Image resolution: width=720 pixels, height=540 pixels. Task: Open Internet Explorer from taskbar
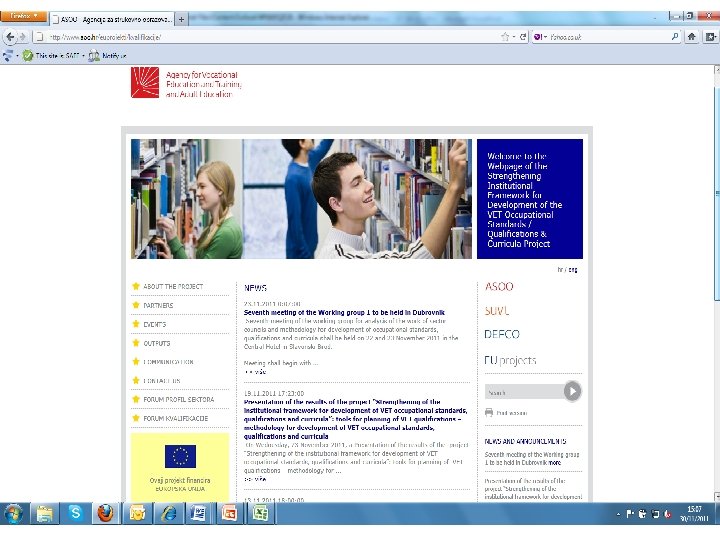(x=169, y=513)
